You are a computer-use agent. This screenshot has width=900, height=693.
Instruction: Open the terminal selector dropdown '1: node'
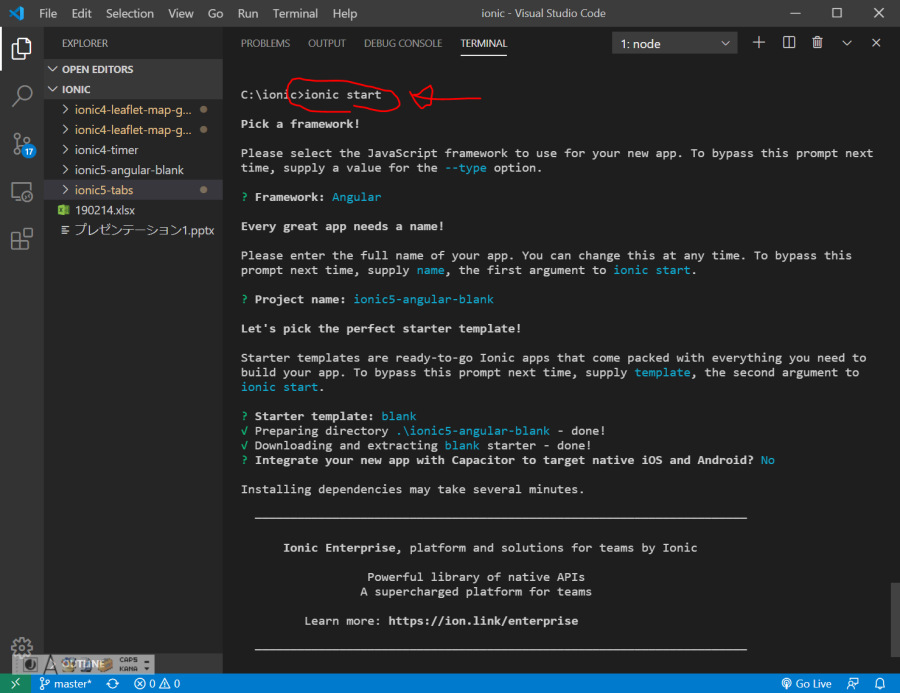pos(675,44)
